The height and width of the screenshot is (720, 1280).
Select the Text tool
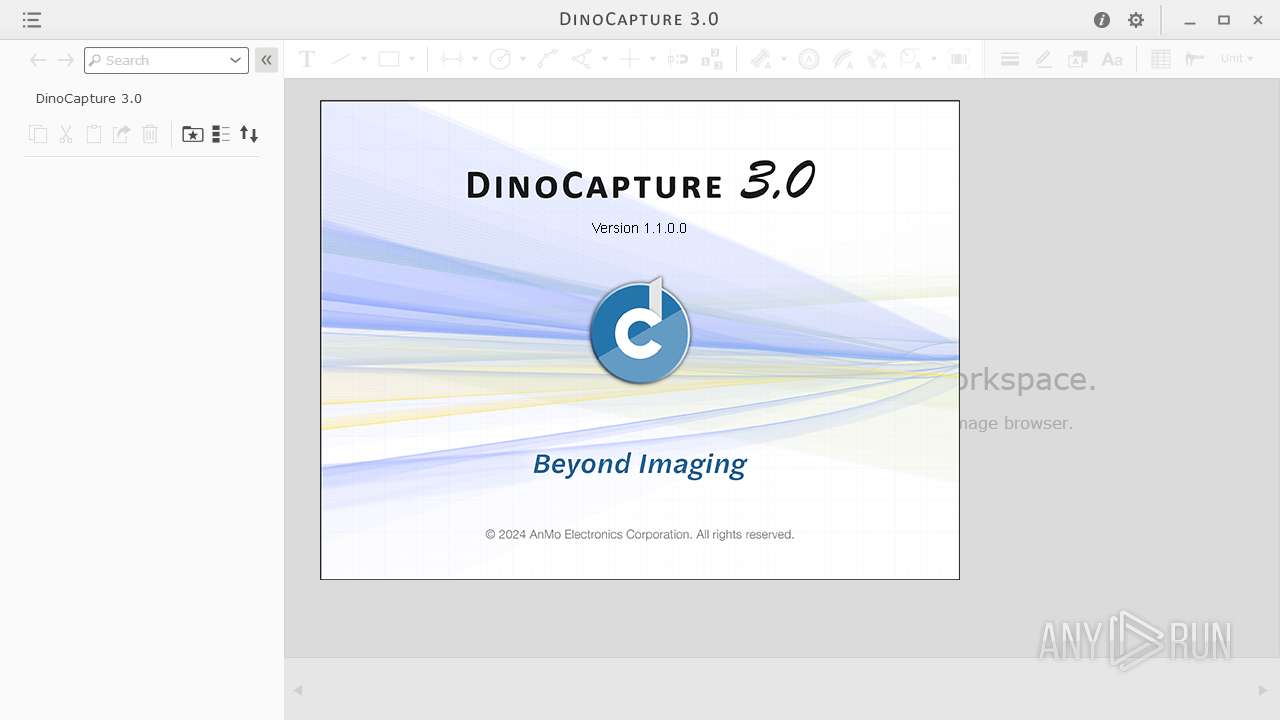307,59
